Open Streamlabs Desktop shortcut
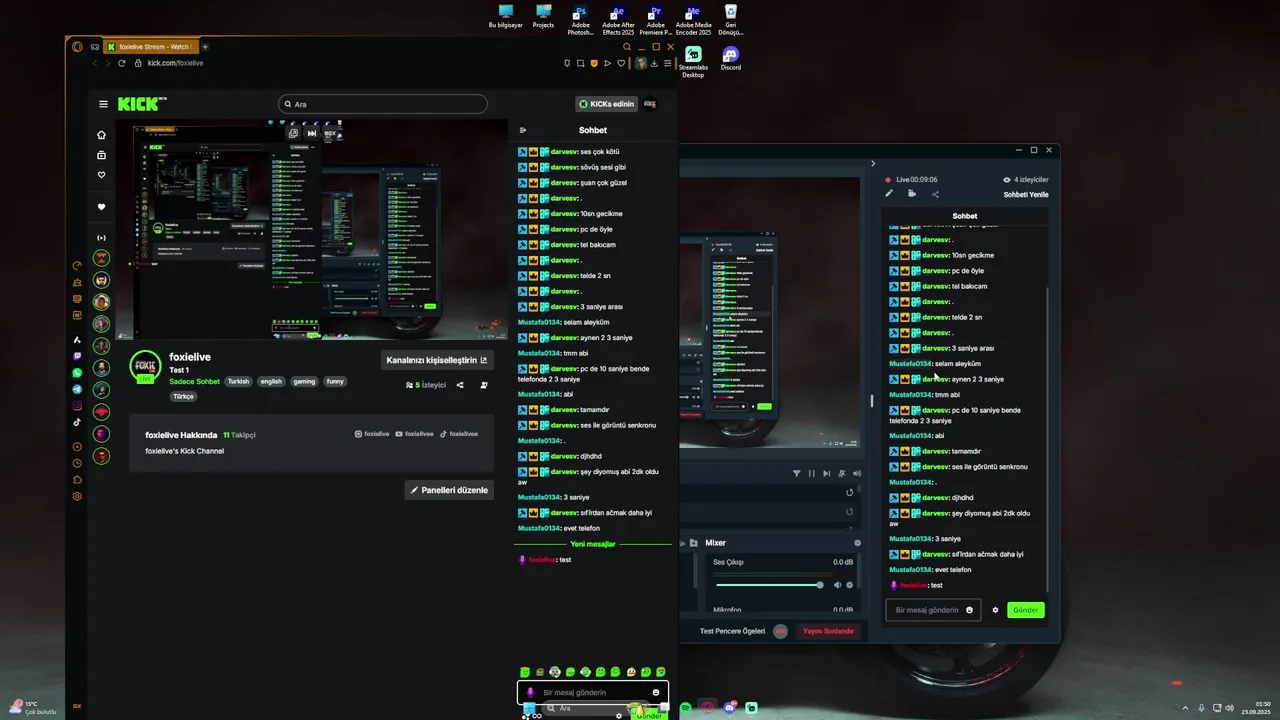 [x=693, y=60]
